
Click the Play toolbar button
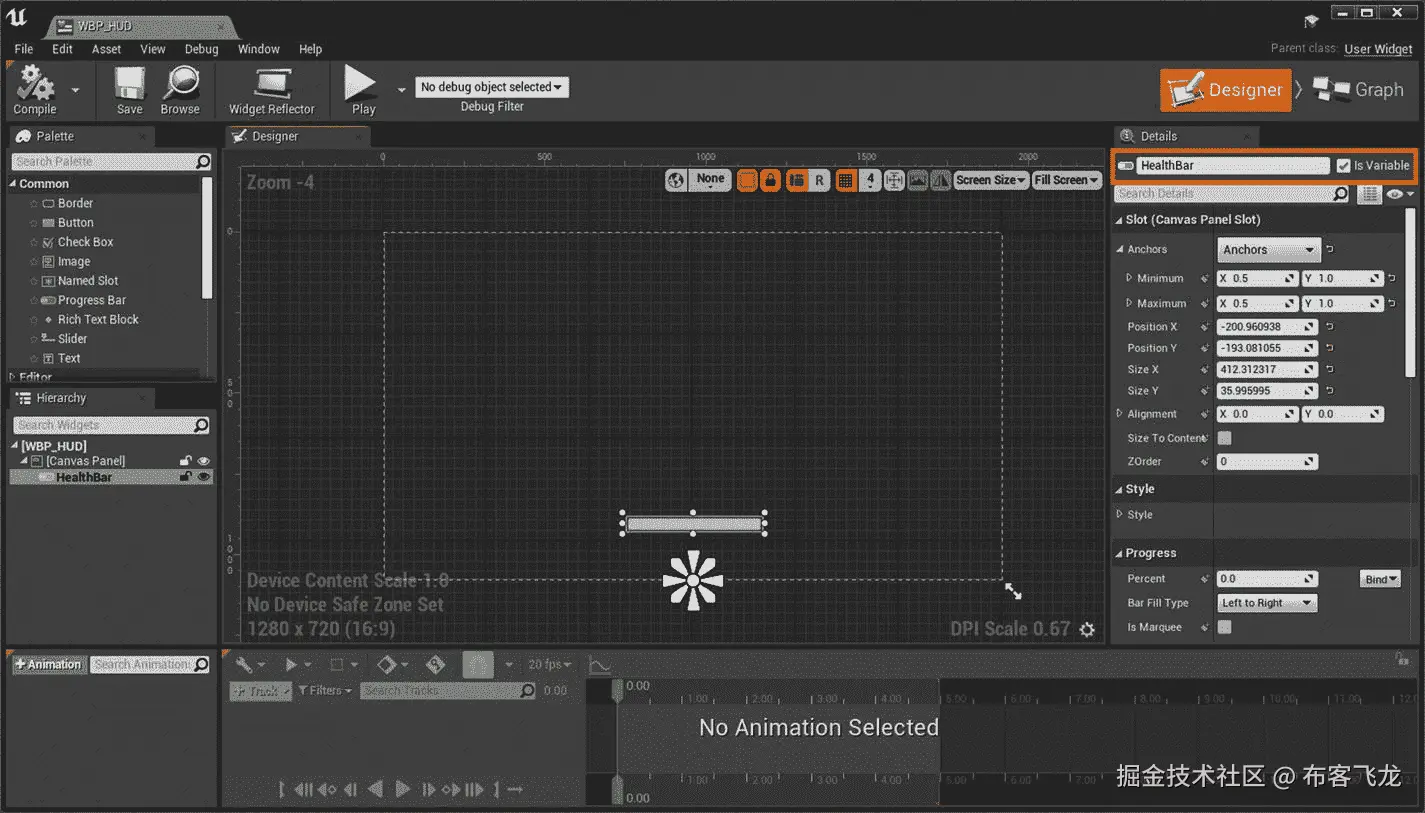(x=361, y=90)
